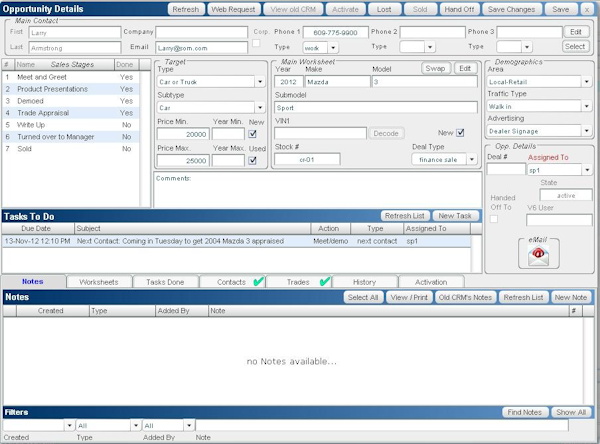The image size is (600, 444).
Task: Open Phone 1 Type dropdown
Action: point(333,48)
